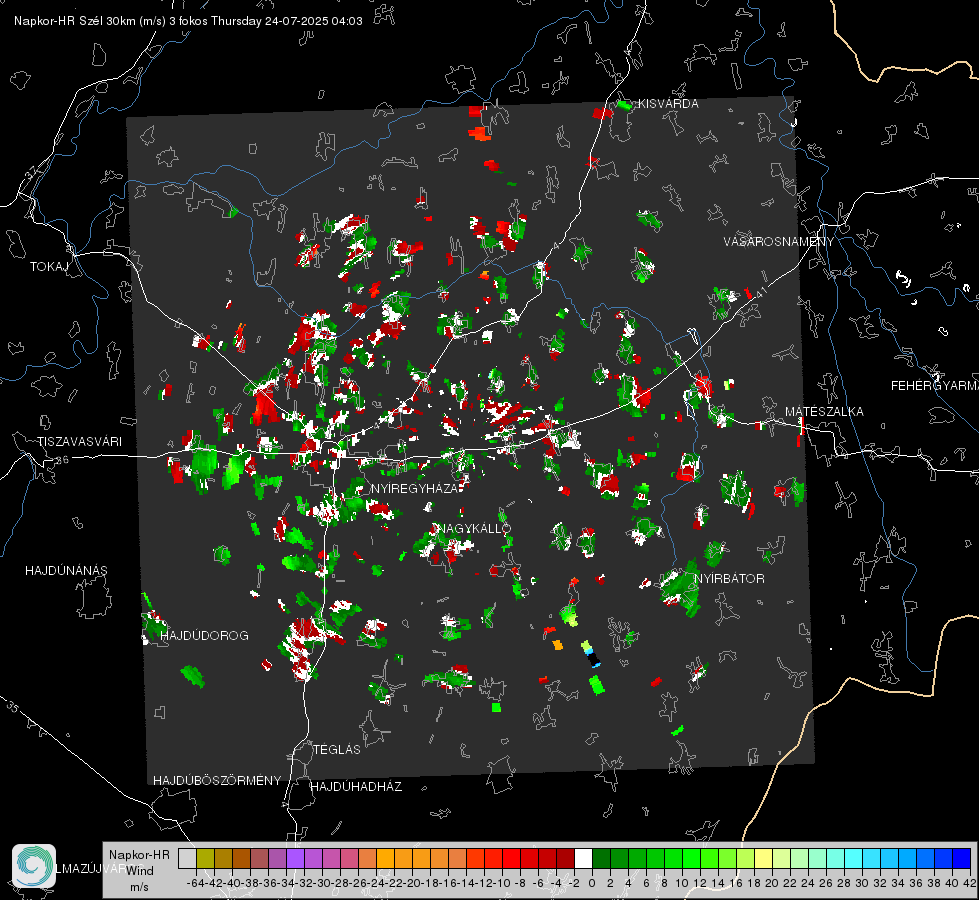The width and height of the screenshot is (979, 900).
Task: Click the swirl logo icon at bottom-left
Action: (x=34, y=866)
